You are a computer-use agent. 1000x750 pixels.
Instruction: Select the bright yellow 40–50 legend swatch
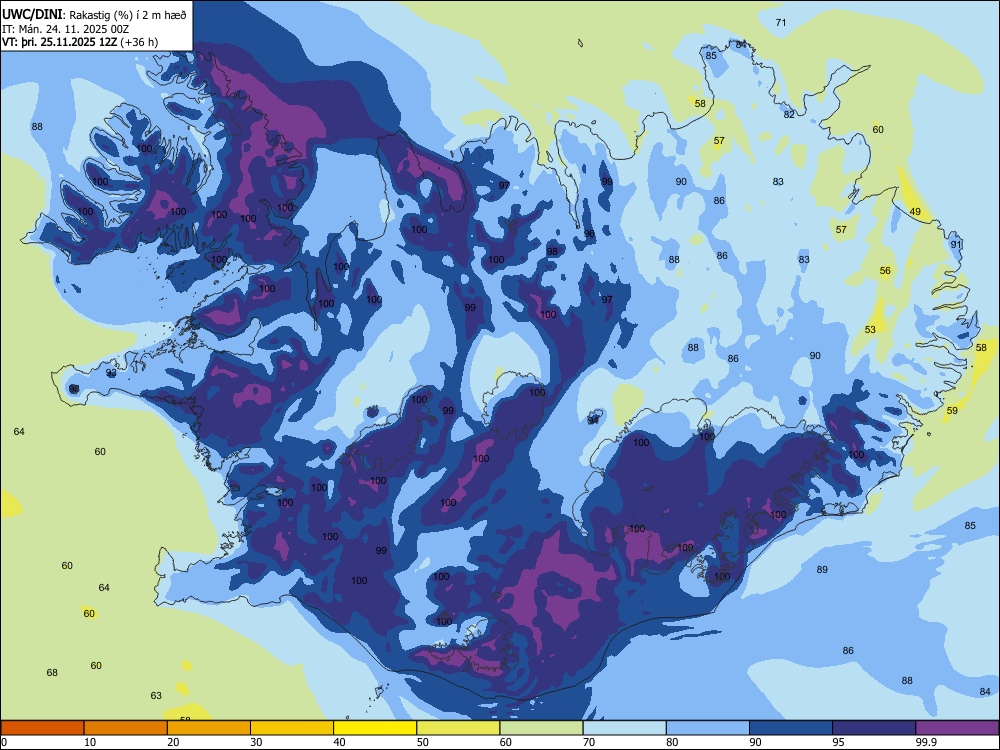(375, 728)
